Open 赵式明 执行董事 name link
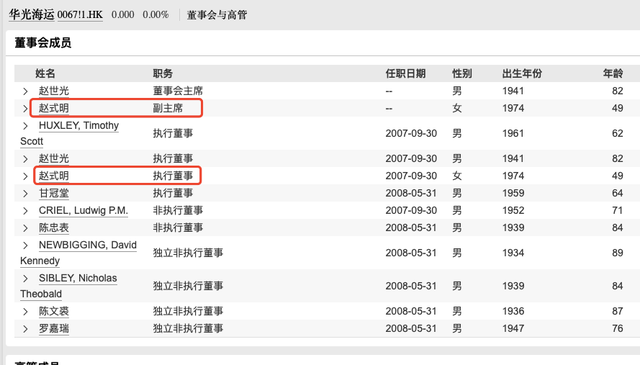The image size is (640, 365). (54, 176)
